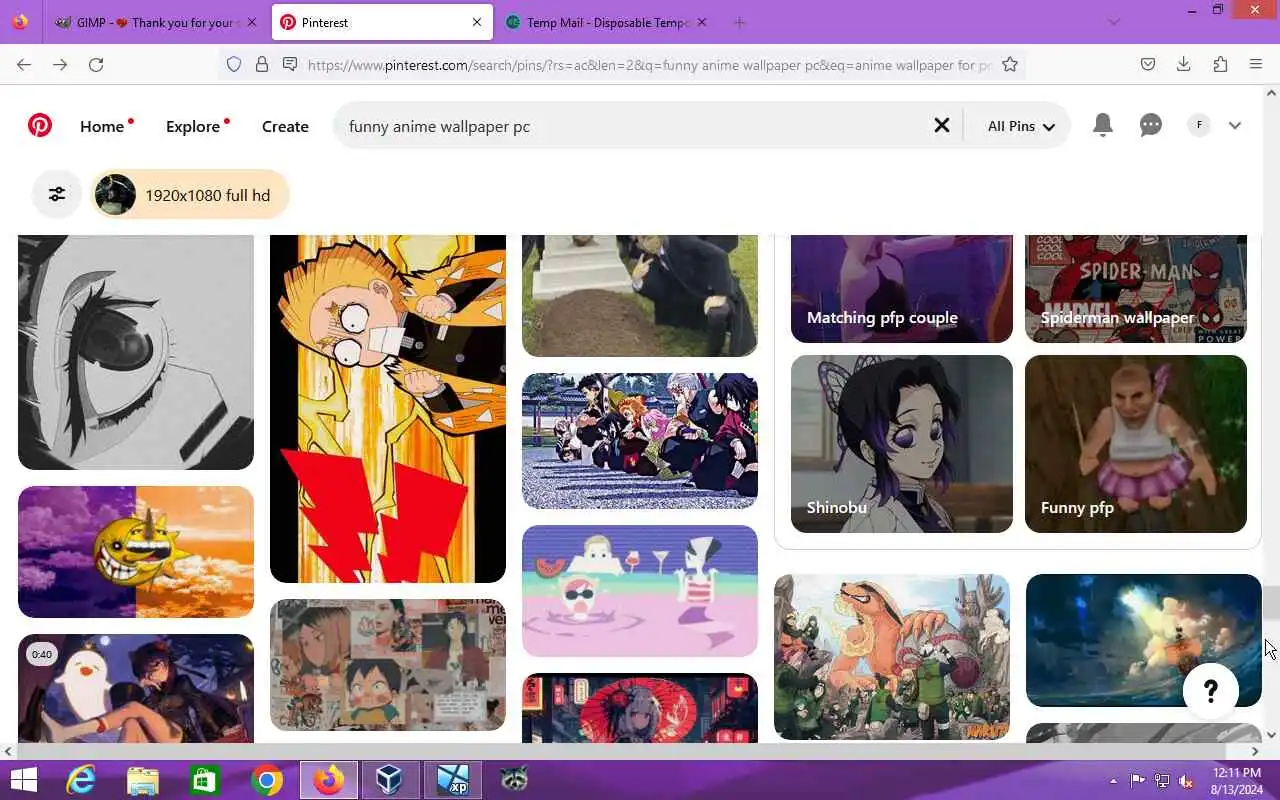Screen dimensions: 1280x800
Task: Launch Google Chrome from taskbar
Action: click(x=266, y=780)
